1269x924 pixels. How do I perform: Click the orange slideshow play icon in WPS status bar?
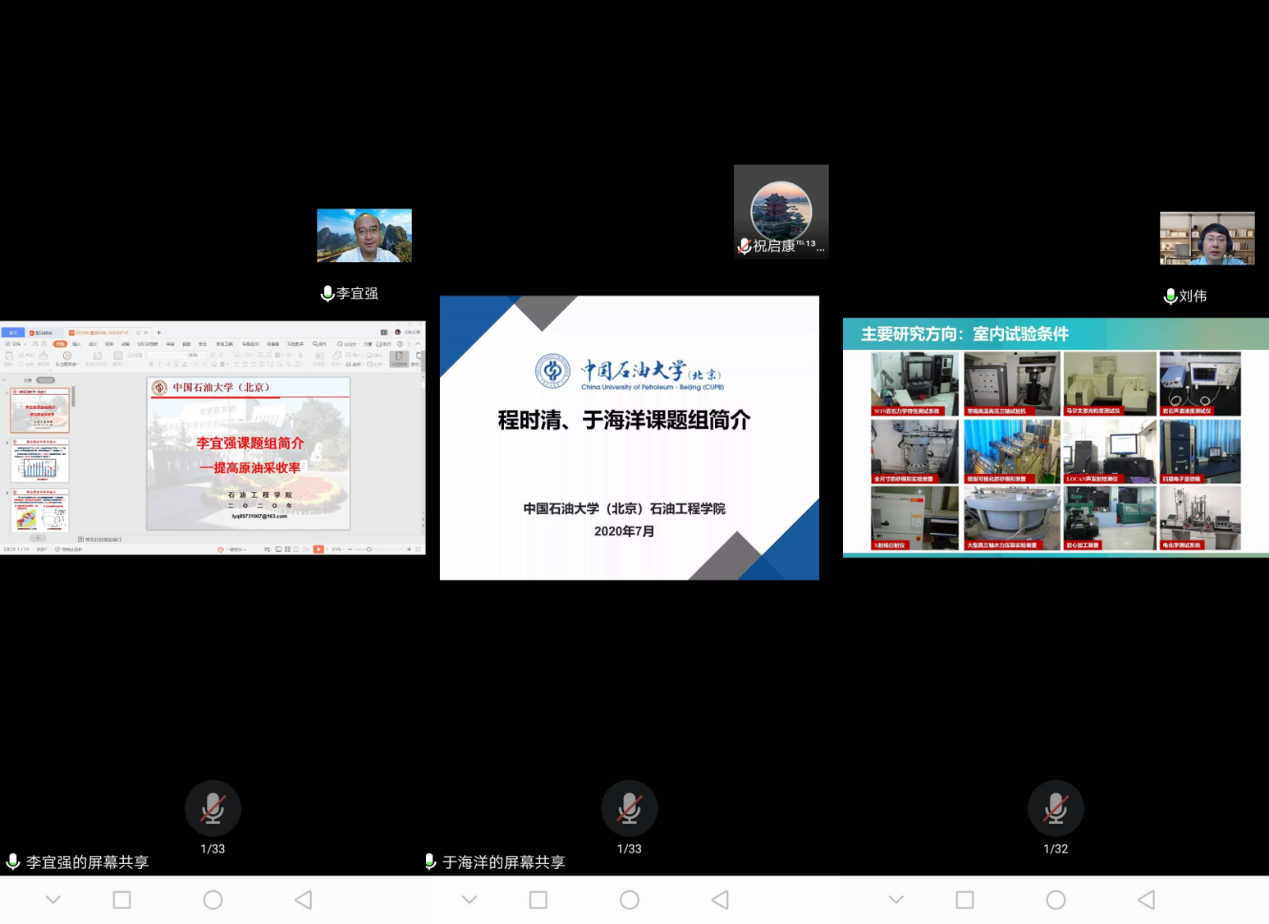(x=318, y=549)
